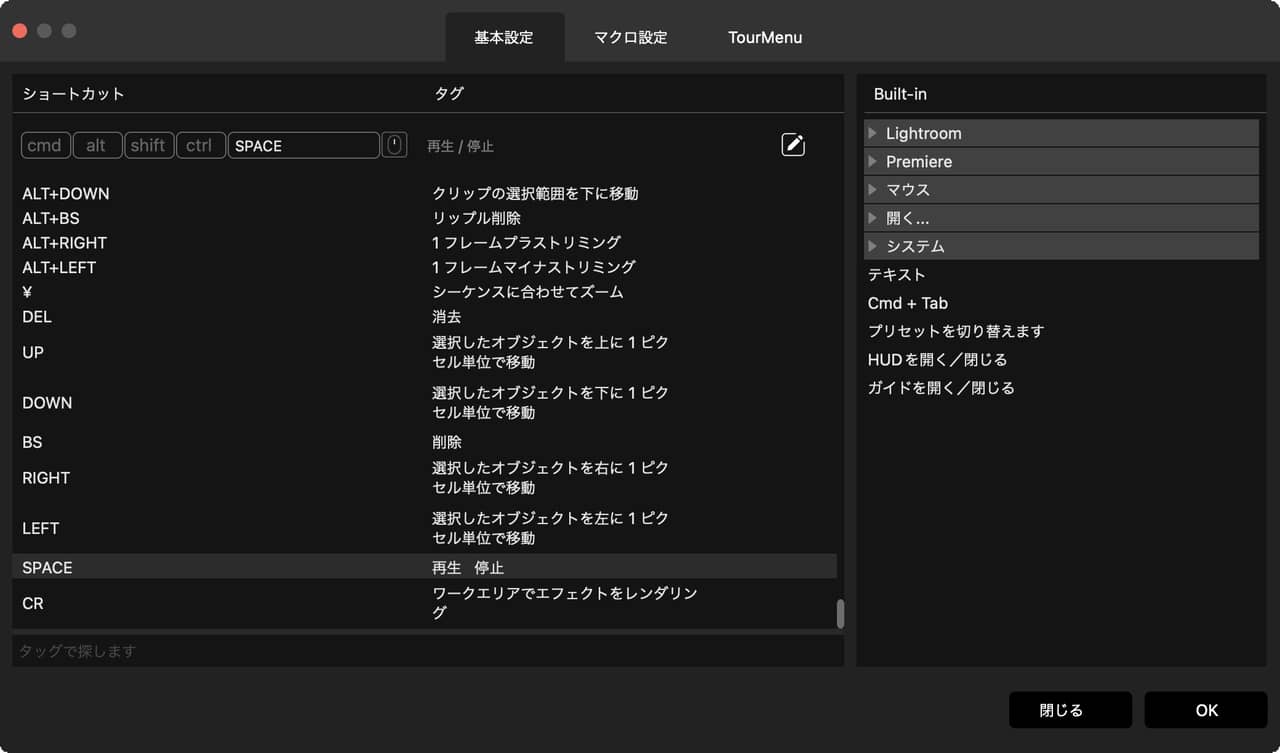Image resolution: width=1280 pixels, height=753 pixels.
Task: Confirm with the OK button
Action: coord(1206,710)
